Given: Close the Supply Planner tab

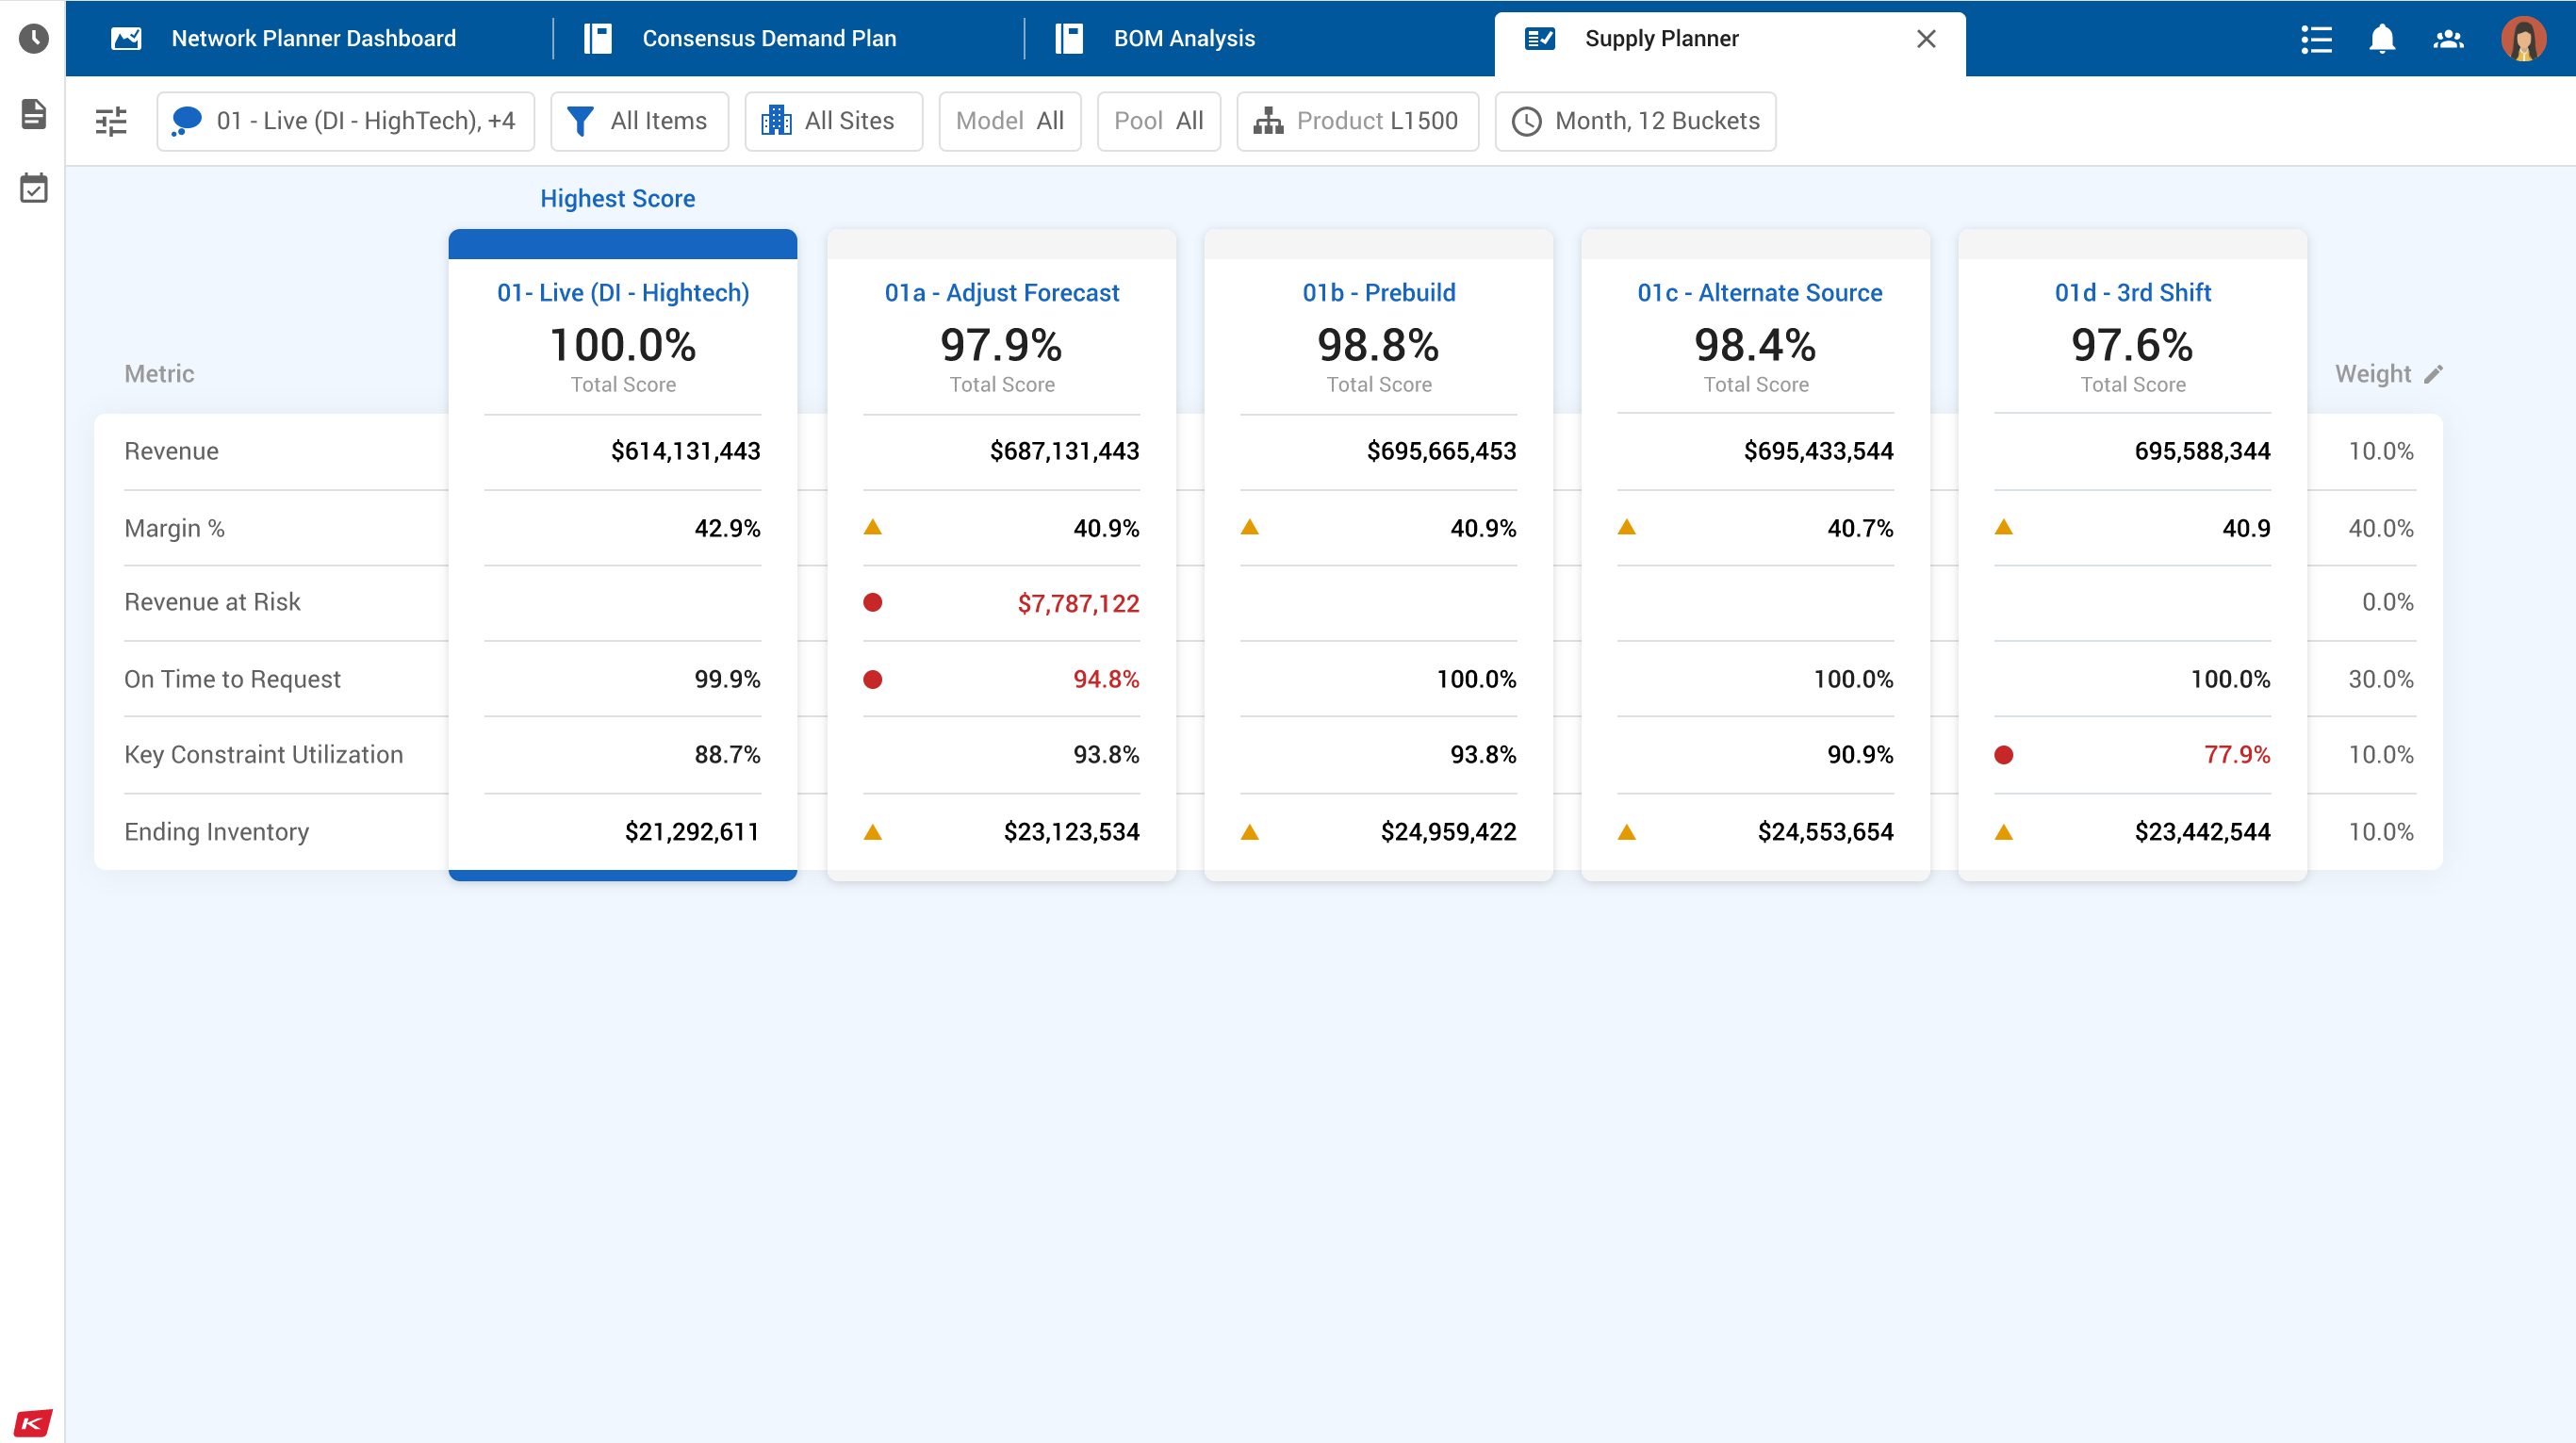Looking at the screenshot, I should (x=1926, y=39).
